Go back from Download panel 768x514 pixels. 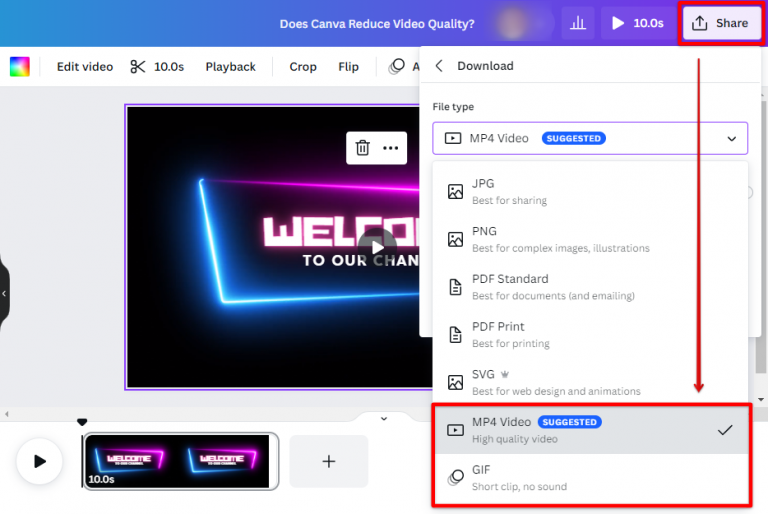coord(439,66)
